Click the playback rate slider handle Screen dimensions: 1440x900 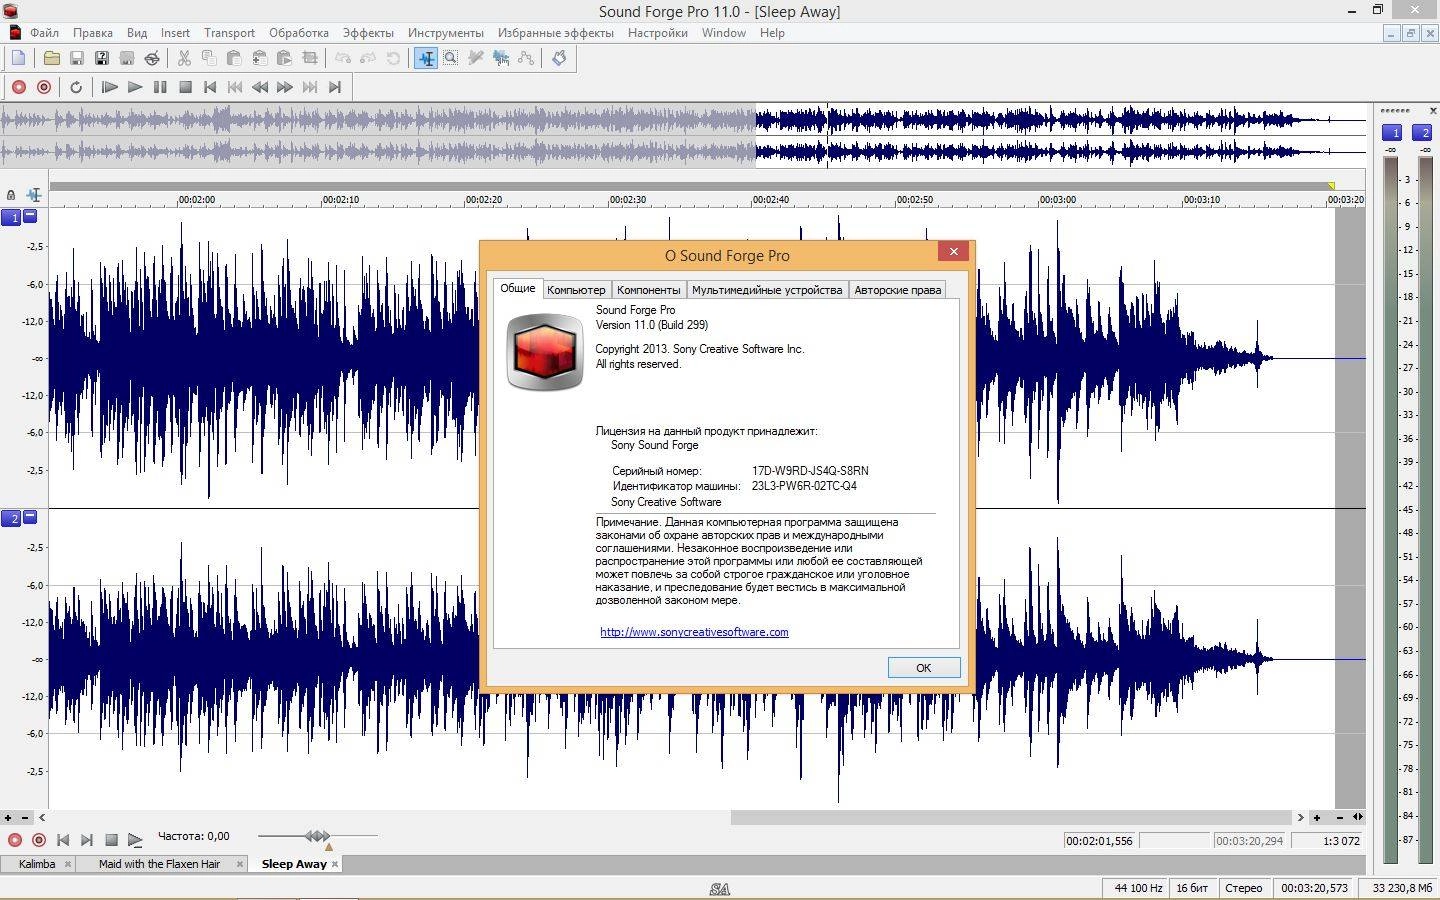point(317,835)
